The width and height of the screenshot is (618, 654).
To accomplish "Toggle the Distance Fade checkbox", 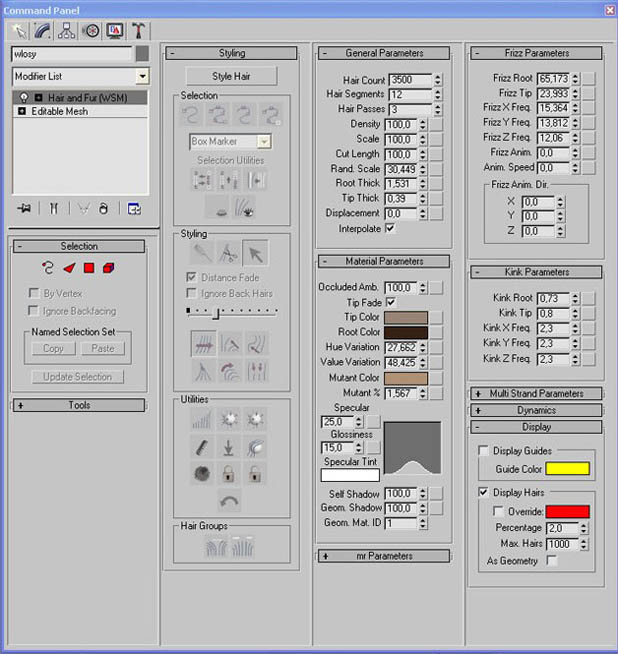I will (191, 277).
